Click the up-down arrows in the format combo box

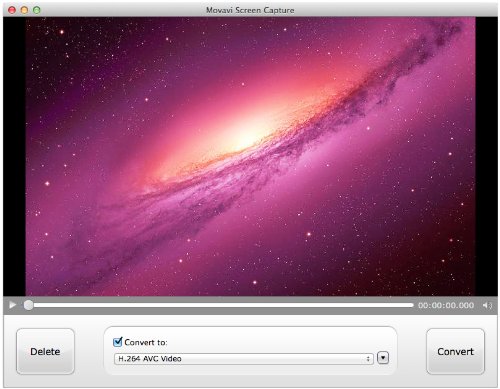[x=368, y=359]
